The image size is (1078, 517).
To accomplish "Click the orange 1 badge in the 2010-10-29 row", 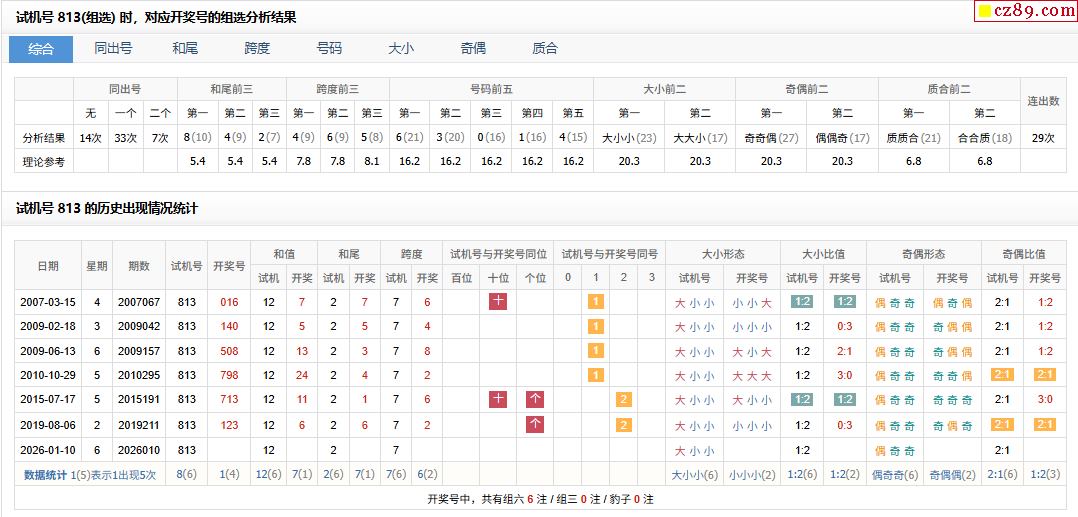I will 596,375.
